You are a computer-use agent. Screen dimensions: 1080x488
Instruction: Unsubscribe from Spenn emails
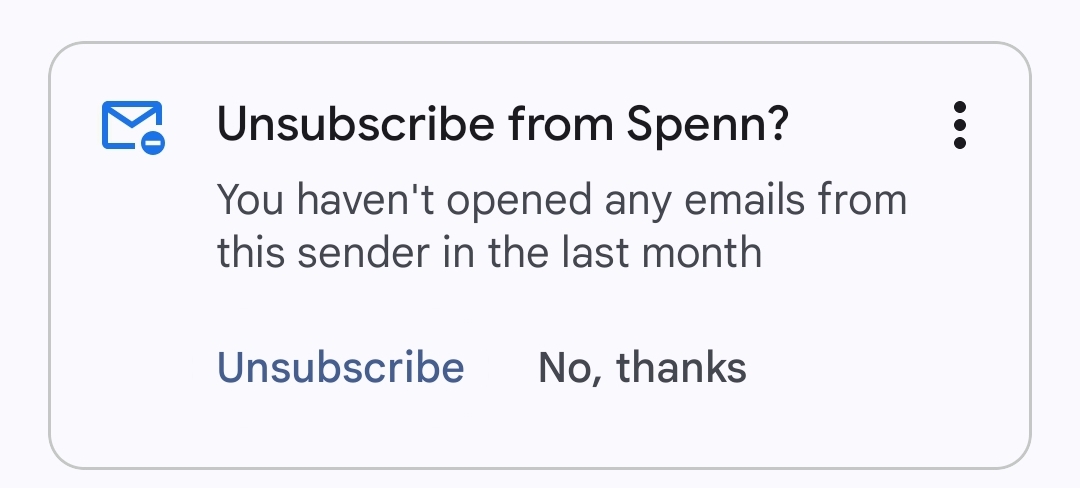[341, 368]
